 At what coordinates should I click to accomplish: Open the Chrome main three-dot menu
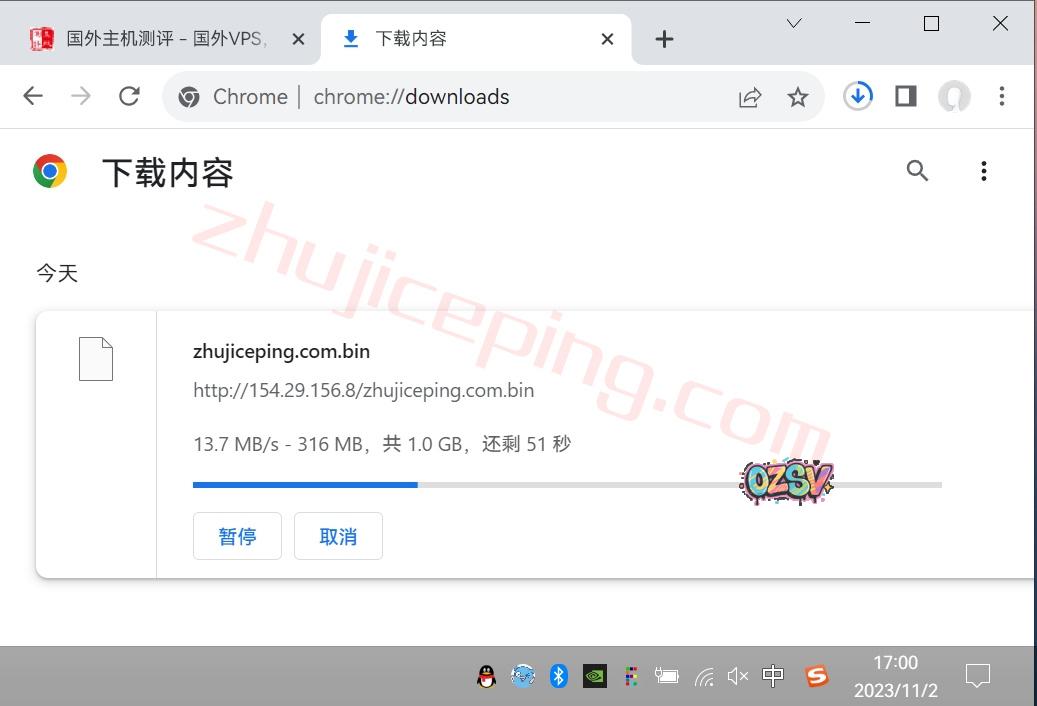(1002, 96)
